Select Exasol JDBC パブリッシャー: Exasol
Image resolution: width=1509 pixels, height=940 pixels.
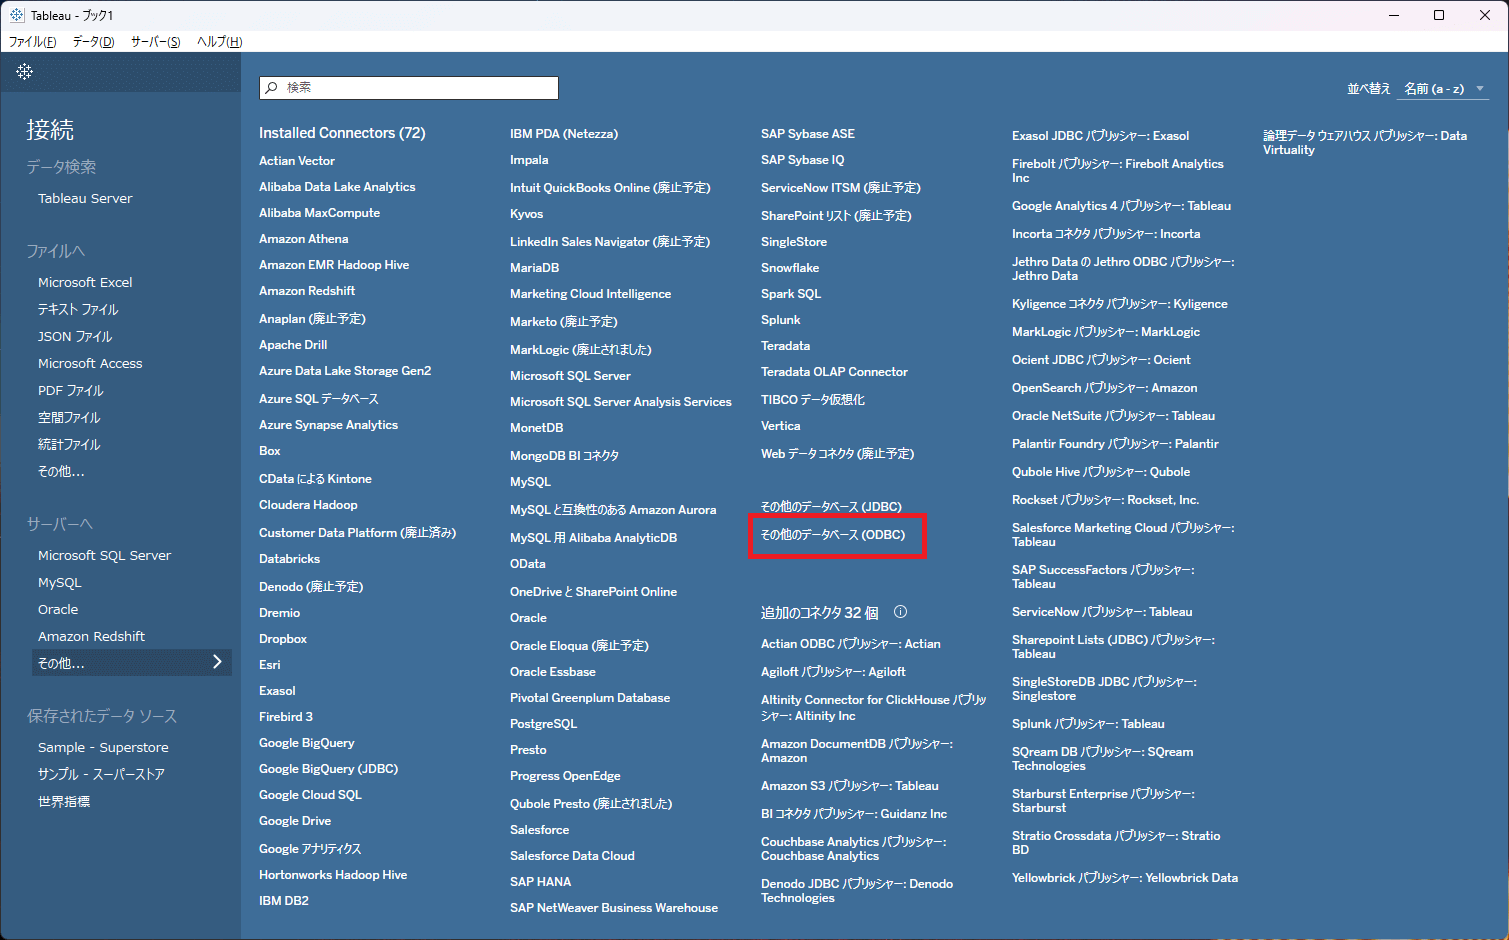[x=1101, y=136]
